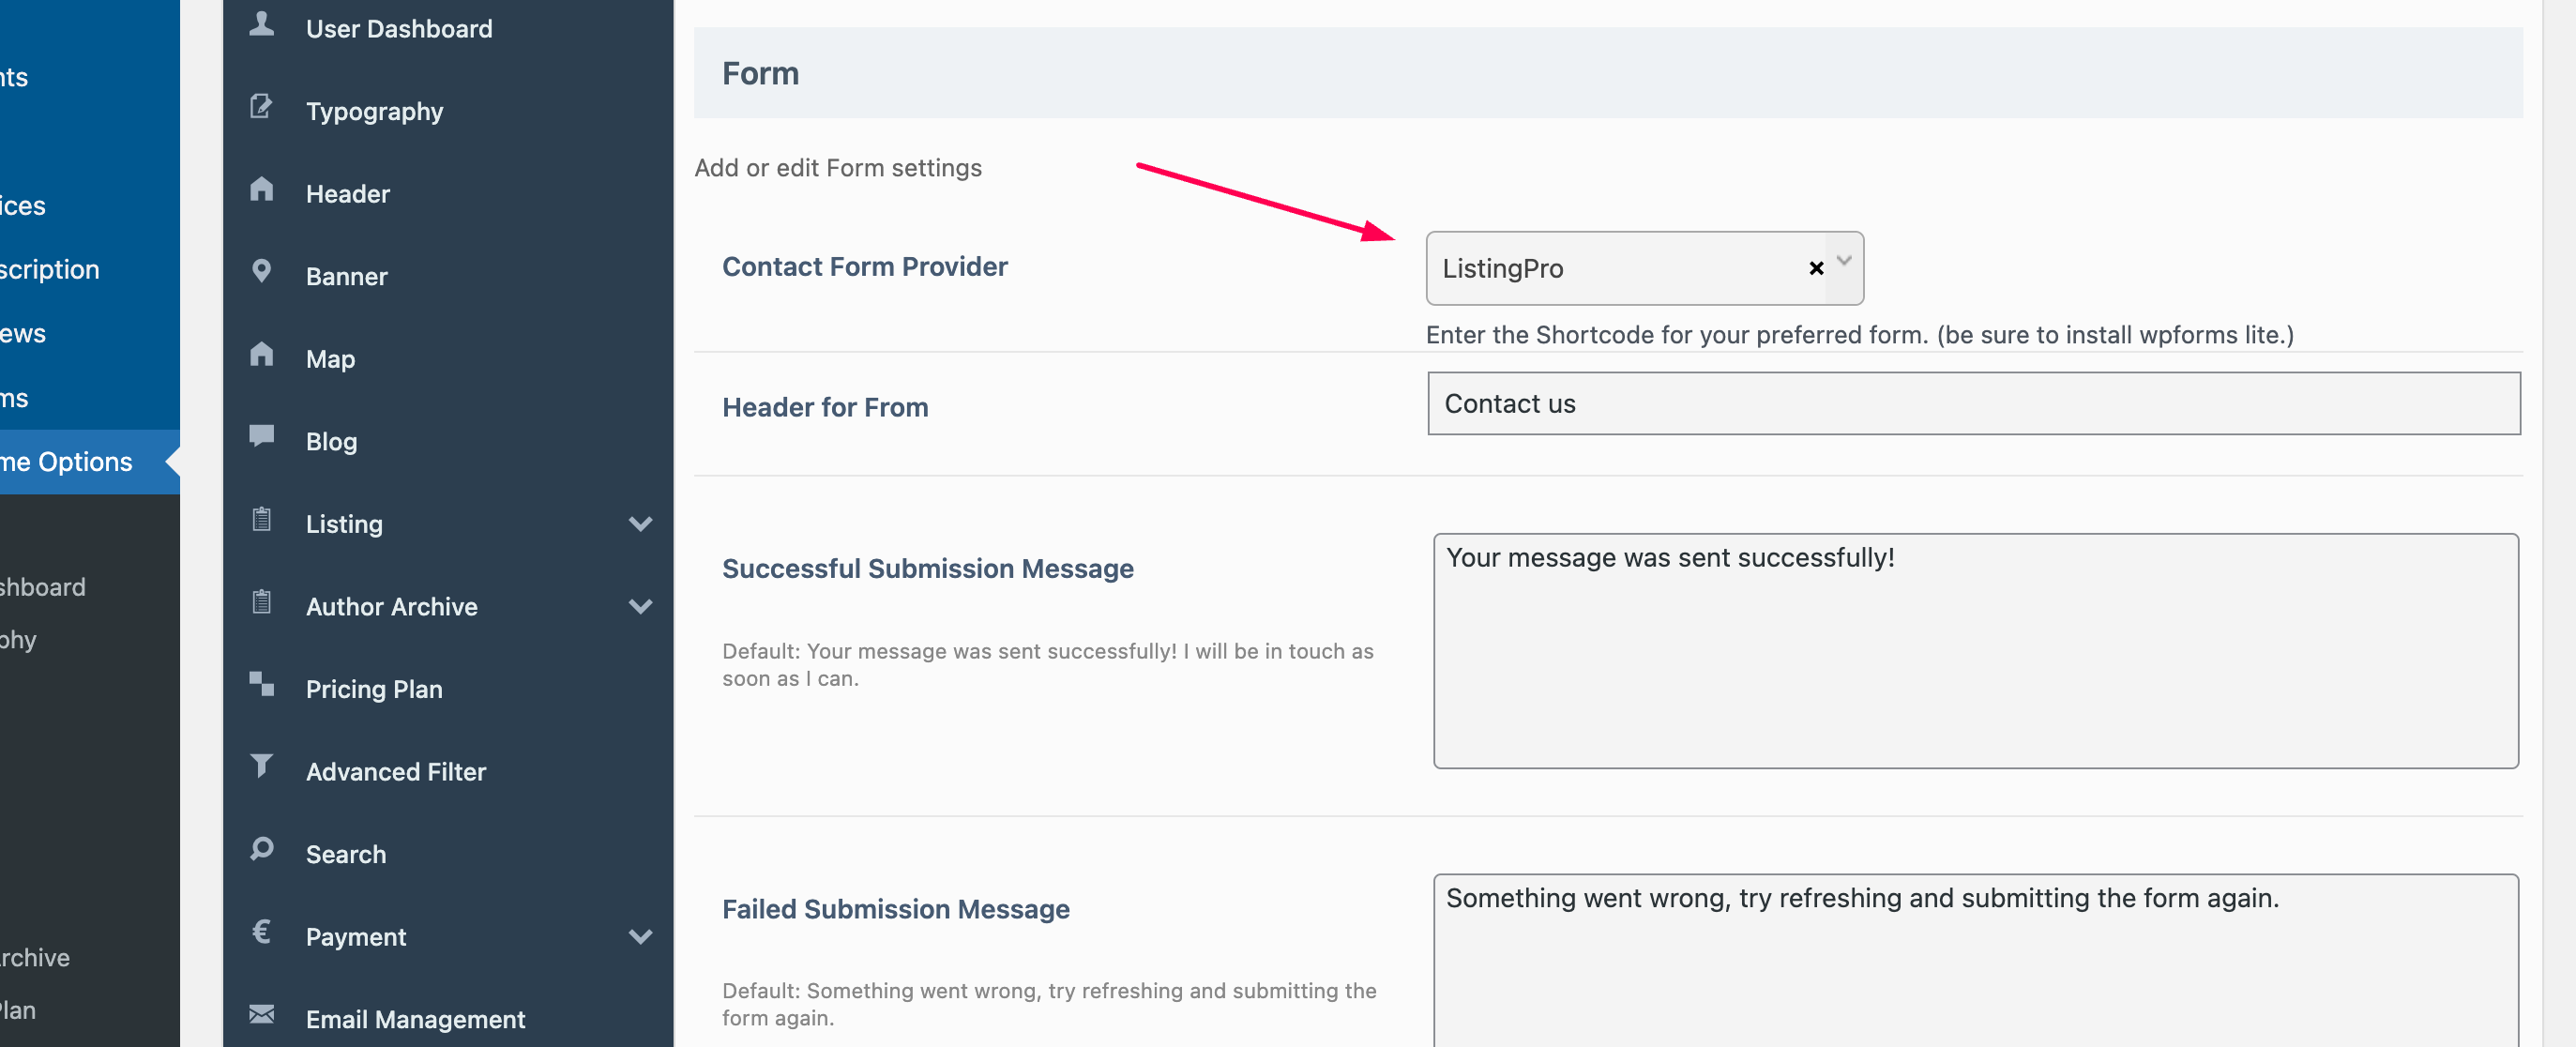
Task: Clear the ListingPro selection with the X
Action: coord(1816,268)
